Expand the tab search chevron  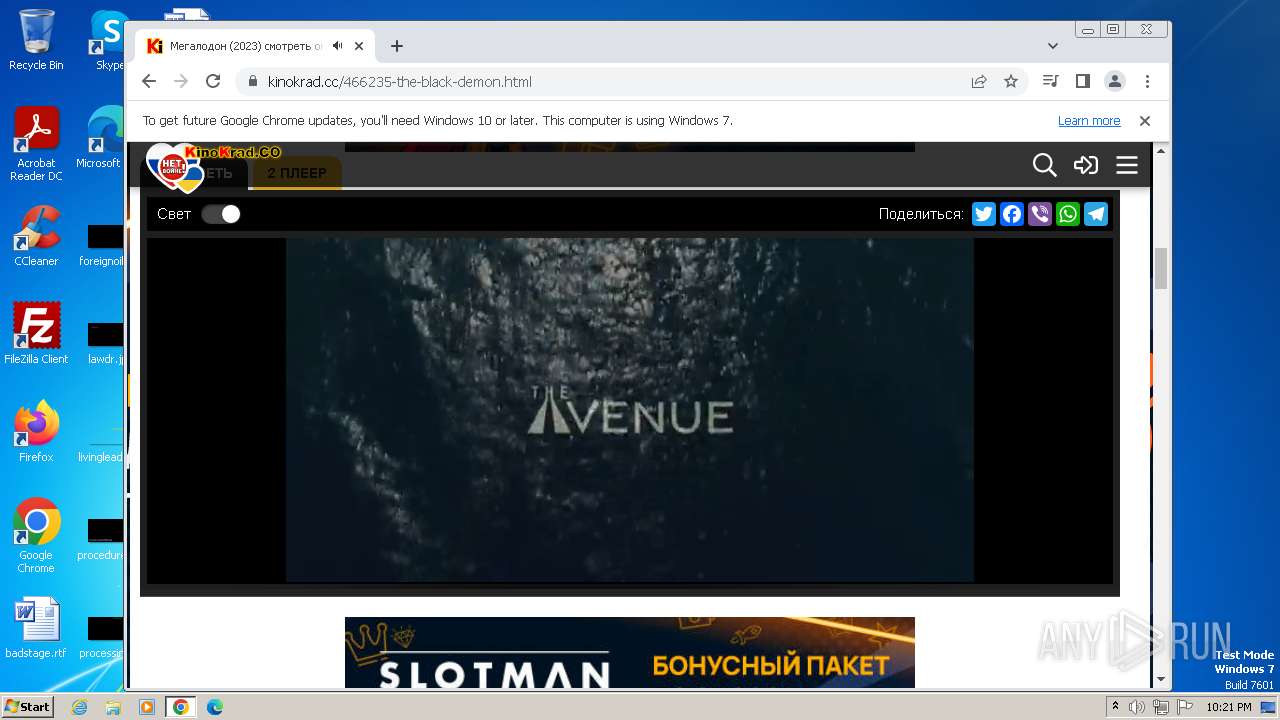coord(1053,46)
